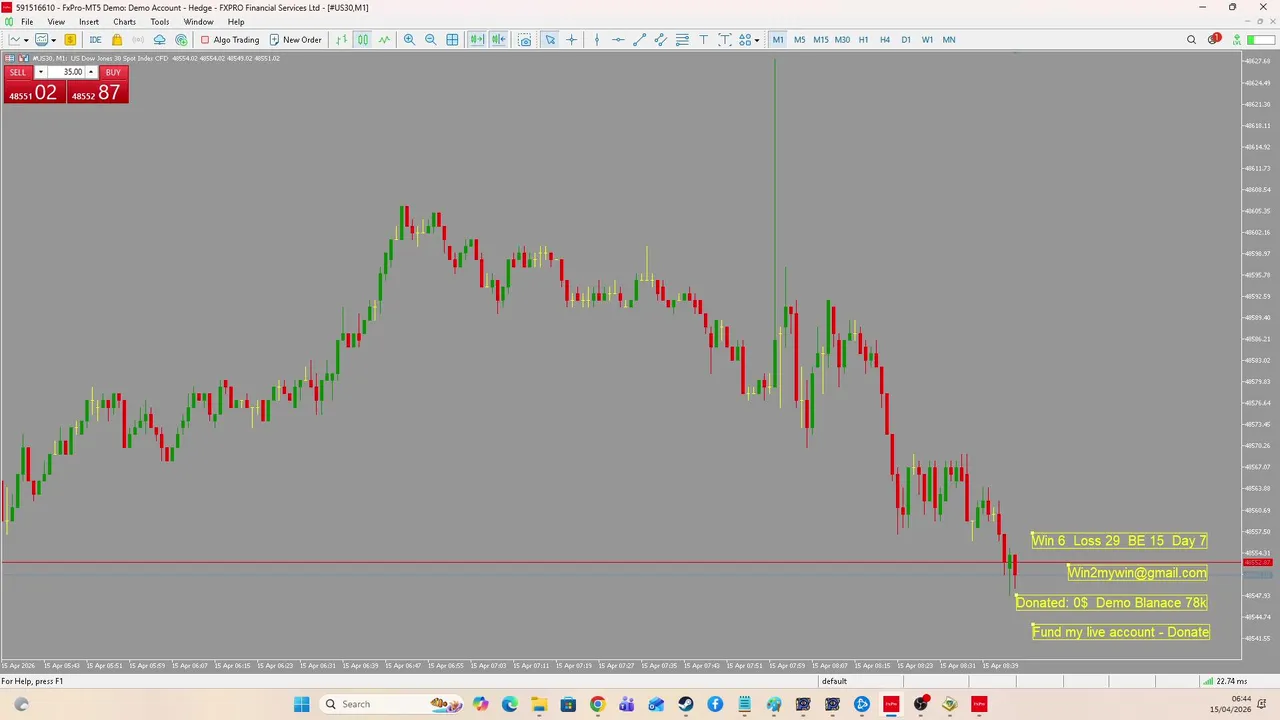Zoom in on the chart
1280x720 pixels.
[x=409, y=40]
